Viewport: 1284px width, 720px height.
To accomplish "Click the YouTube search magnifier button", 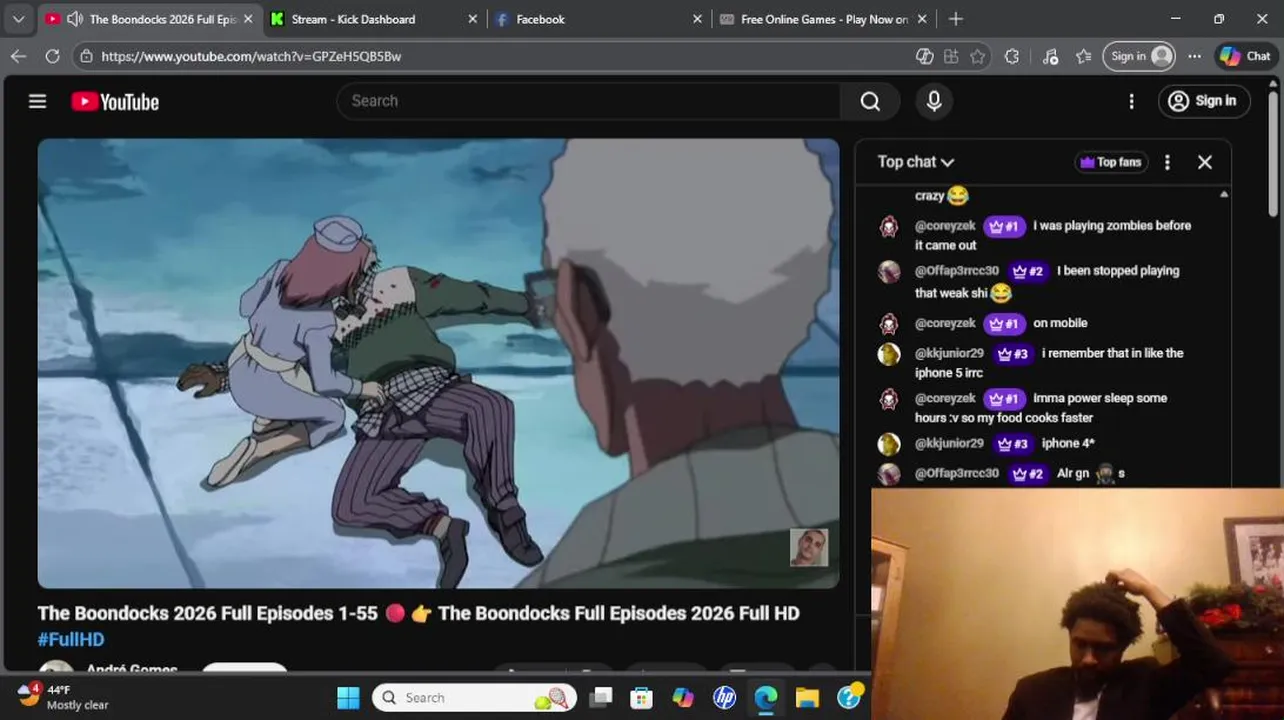I will [x=870, y=101].
